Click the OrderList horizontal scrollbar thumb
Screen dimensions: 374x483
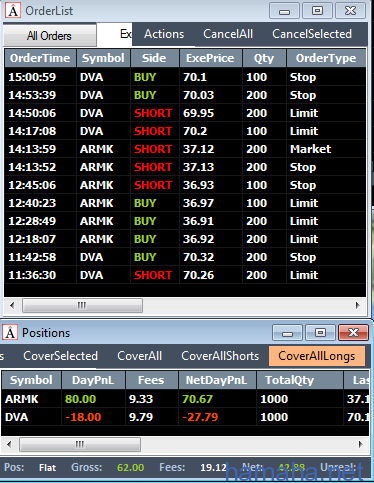click(82, 305)
